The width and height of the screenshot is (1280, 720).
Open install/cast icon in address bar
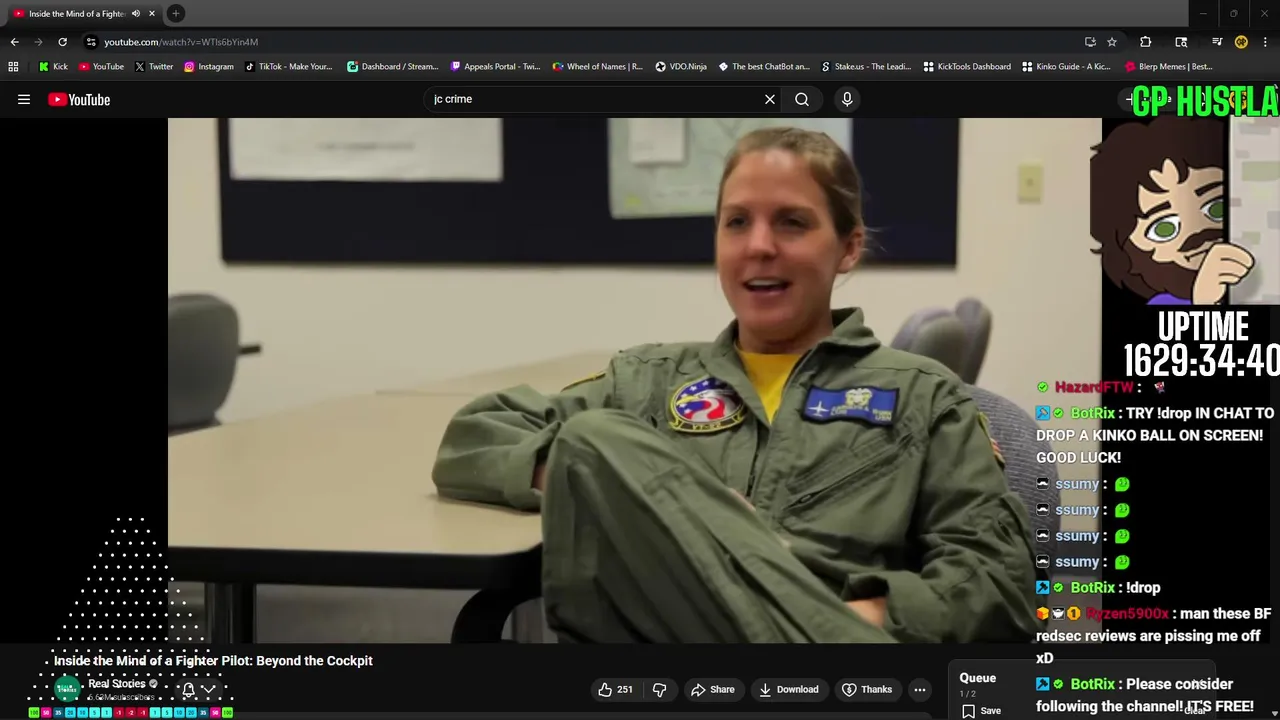click(x=1090, y=42)
